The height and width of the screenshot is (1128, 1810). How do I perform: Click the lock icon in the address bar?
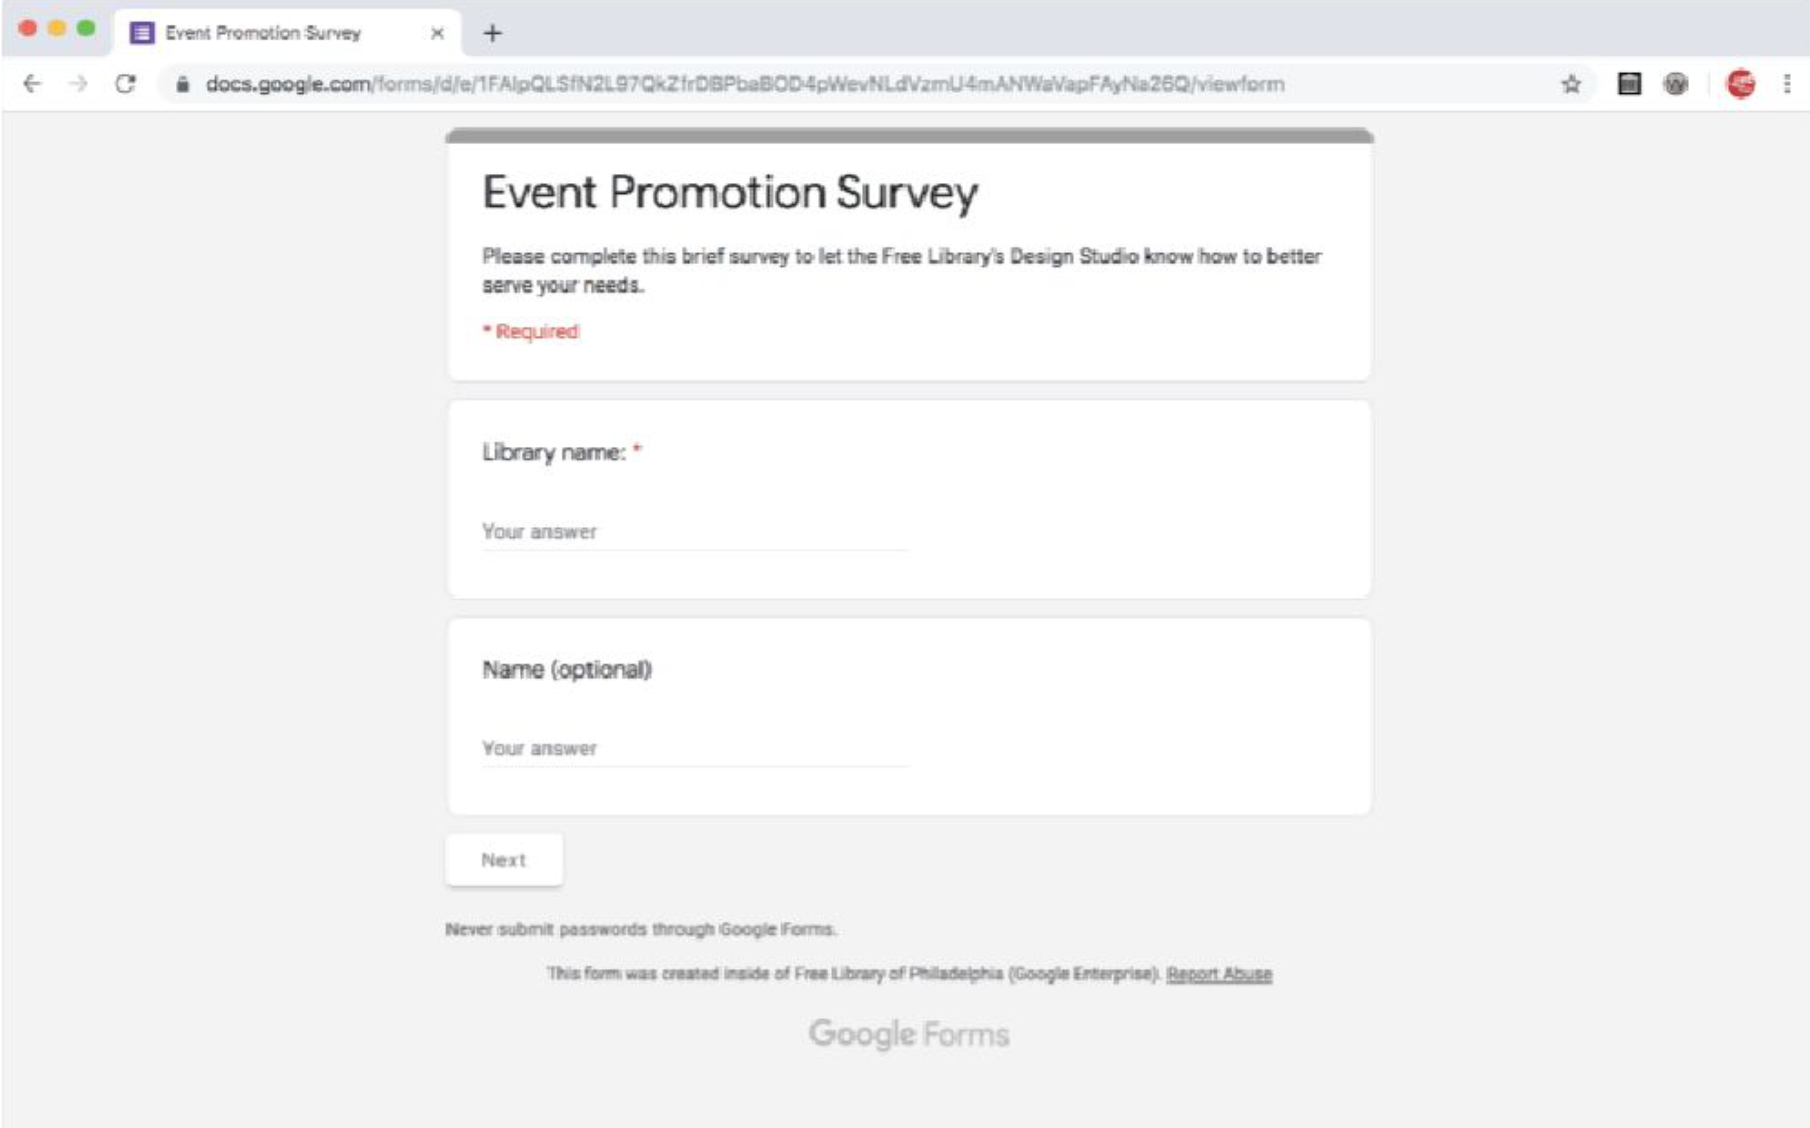182,85
